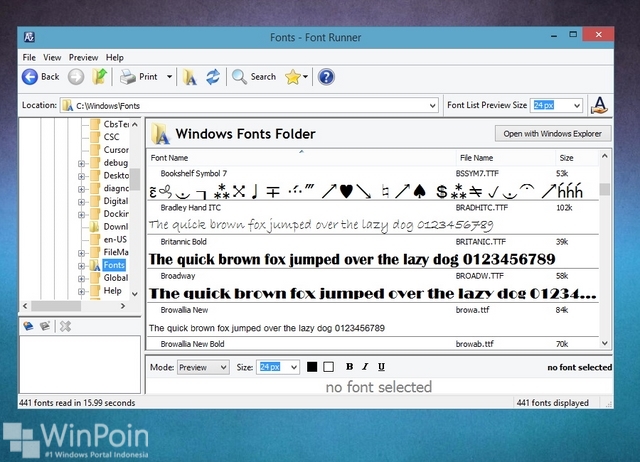Sort by Font Name column header
This screenshot has width=640, height=462.
(x=301, y=158)
